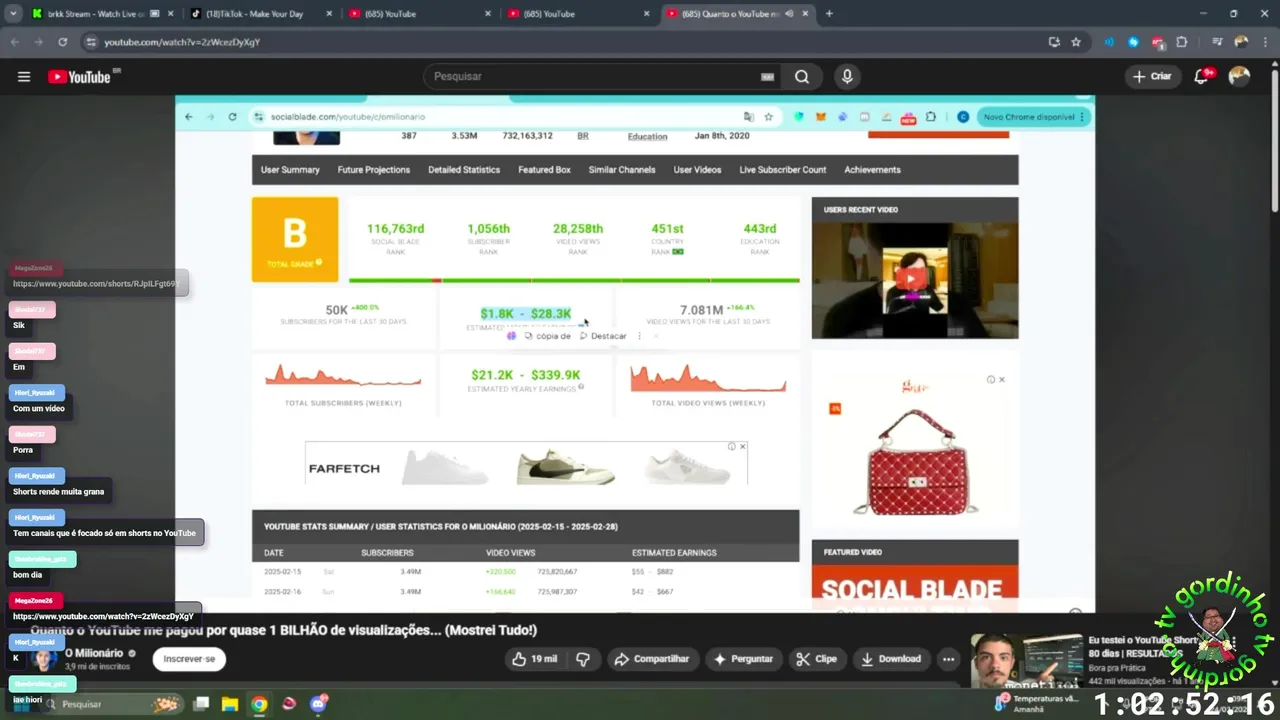
Task: Open the O Milionário channel name link
Action: 94,653
